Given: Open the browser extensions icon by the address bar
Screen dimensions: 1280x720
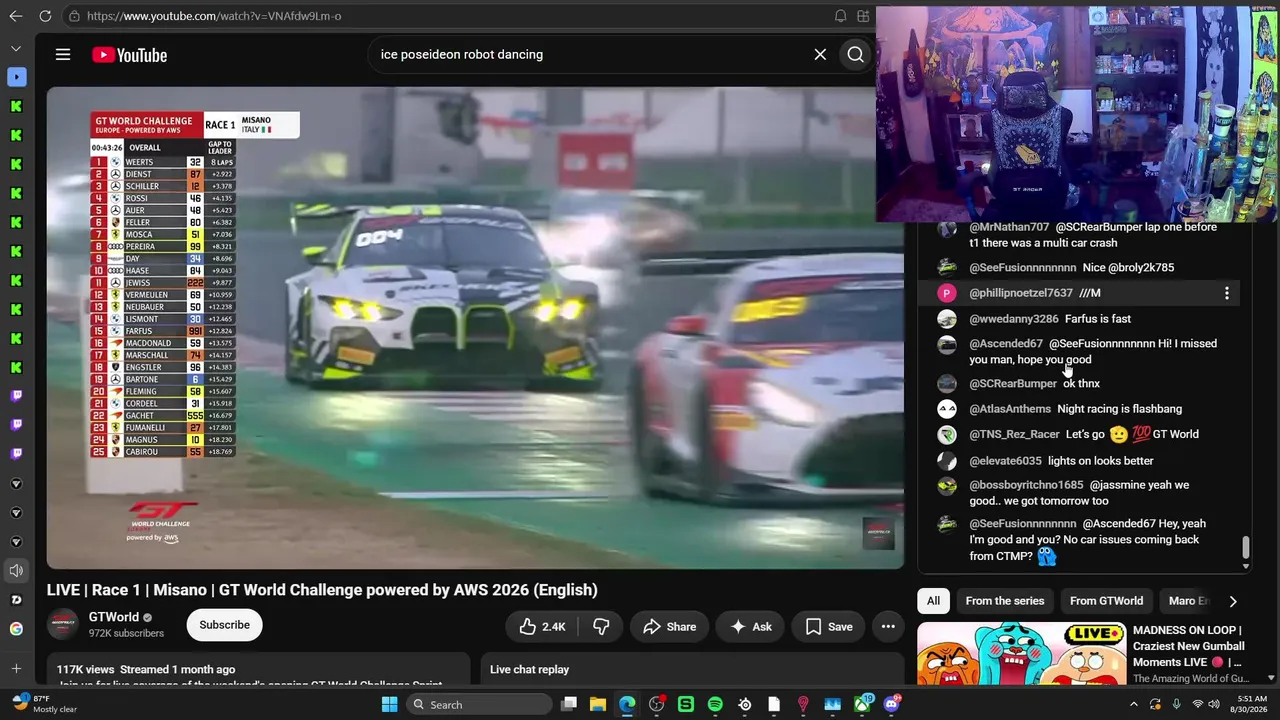Looking at the screenshot, I should click(x=863, y=16).
